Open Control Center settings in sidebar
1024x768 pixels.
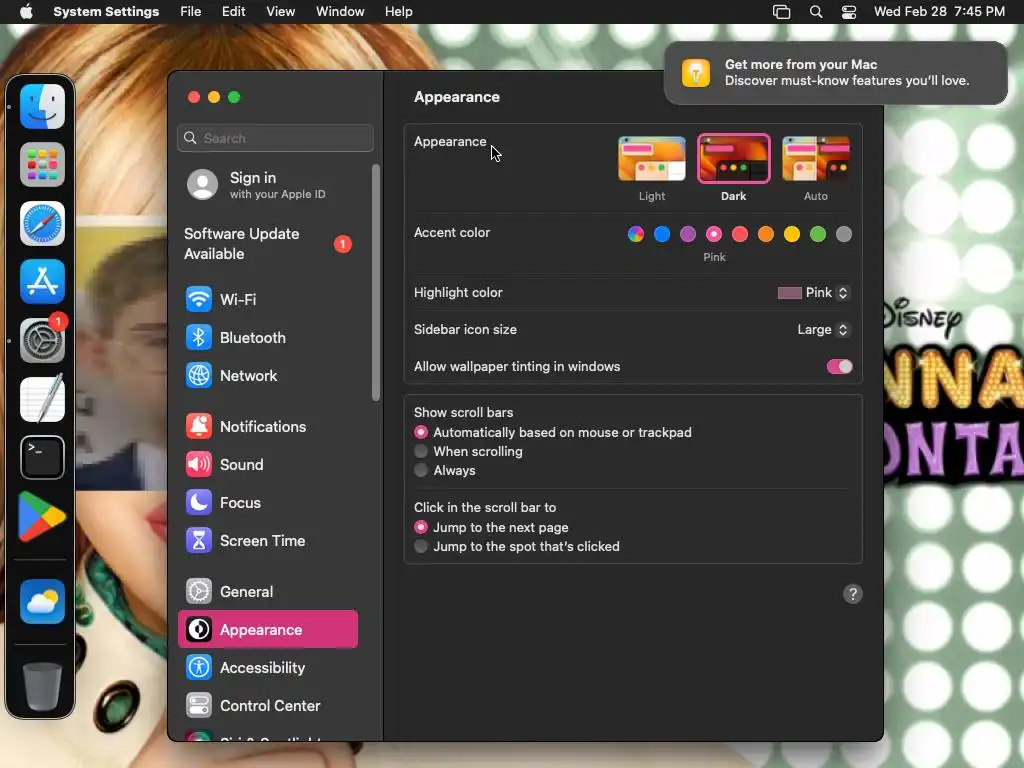click(268, 705)
